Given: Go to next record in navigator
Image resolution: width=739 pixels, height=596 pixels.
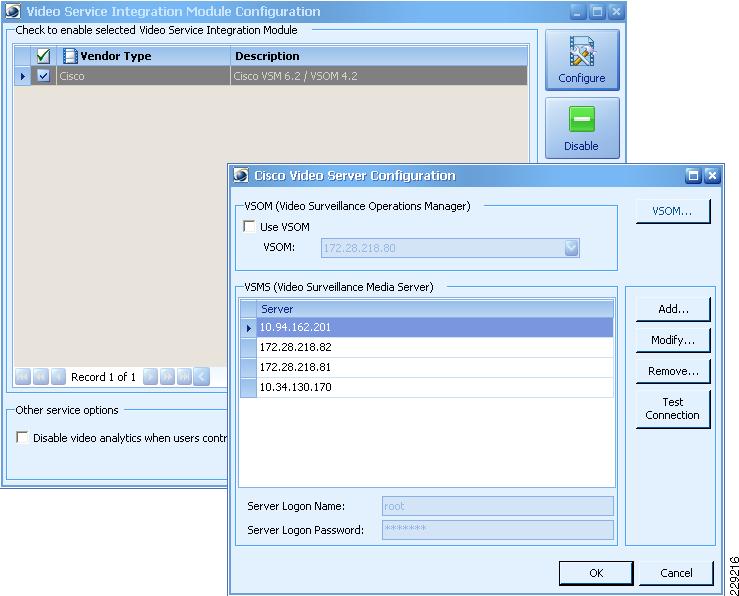Looking at the screenshot, I should (150, 377).
